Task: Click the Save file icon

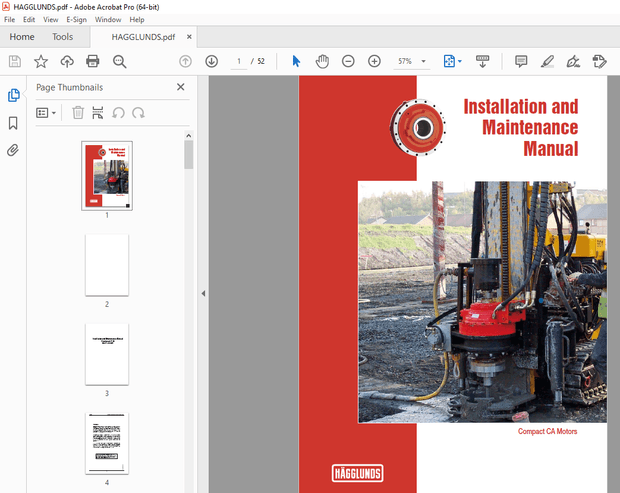Action: point(15,61)
